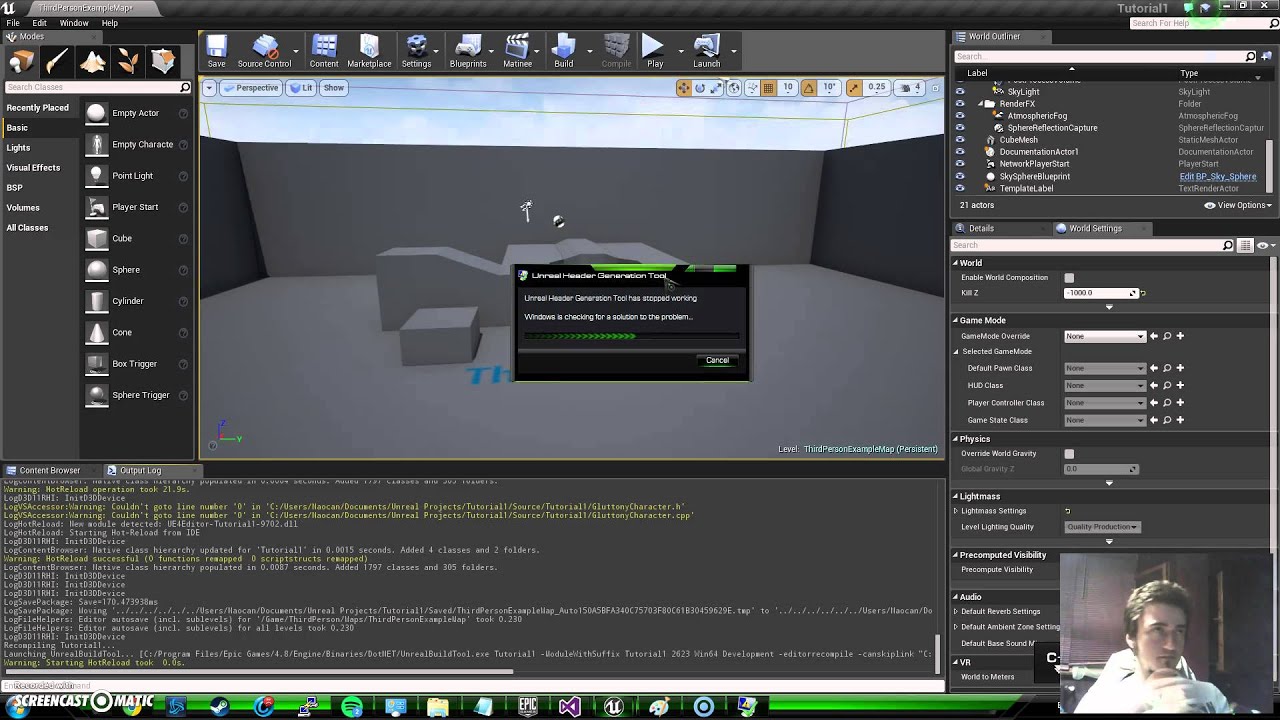Open the Settings toolbar icon

click(416, 51)
